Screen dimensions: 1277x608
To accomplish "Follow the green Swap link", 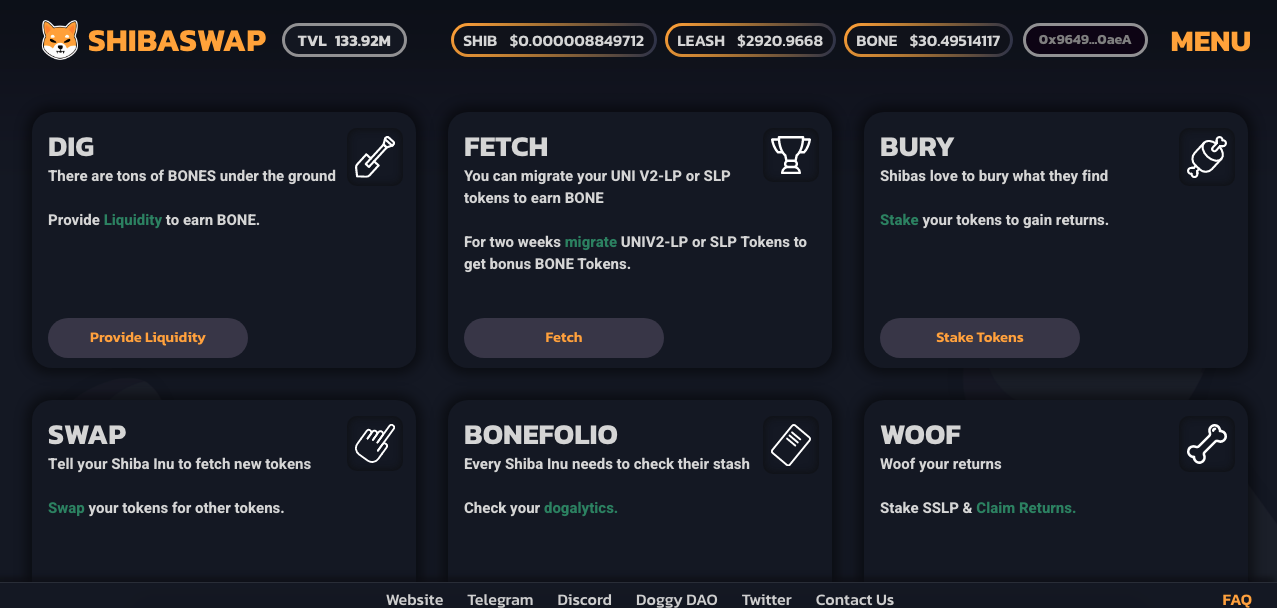I will click(66, 508).
